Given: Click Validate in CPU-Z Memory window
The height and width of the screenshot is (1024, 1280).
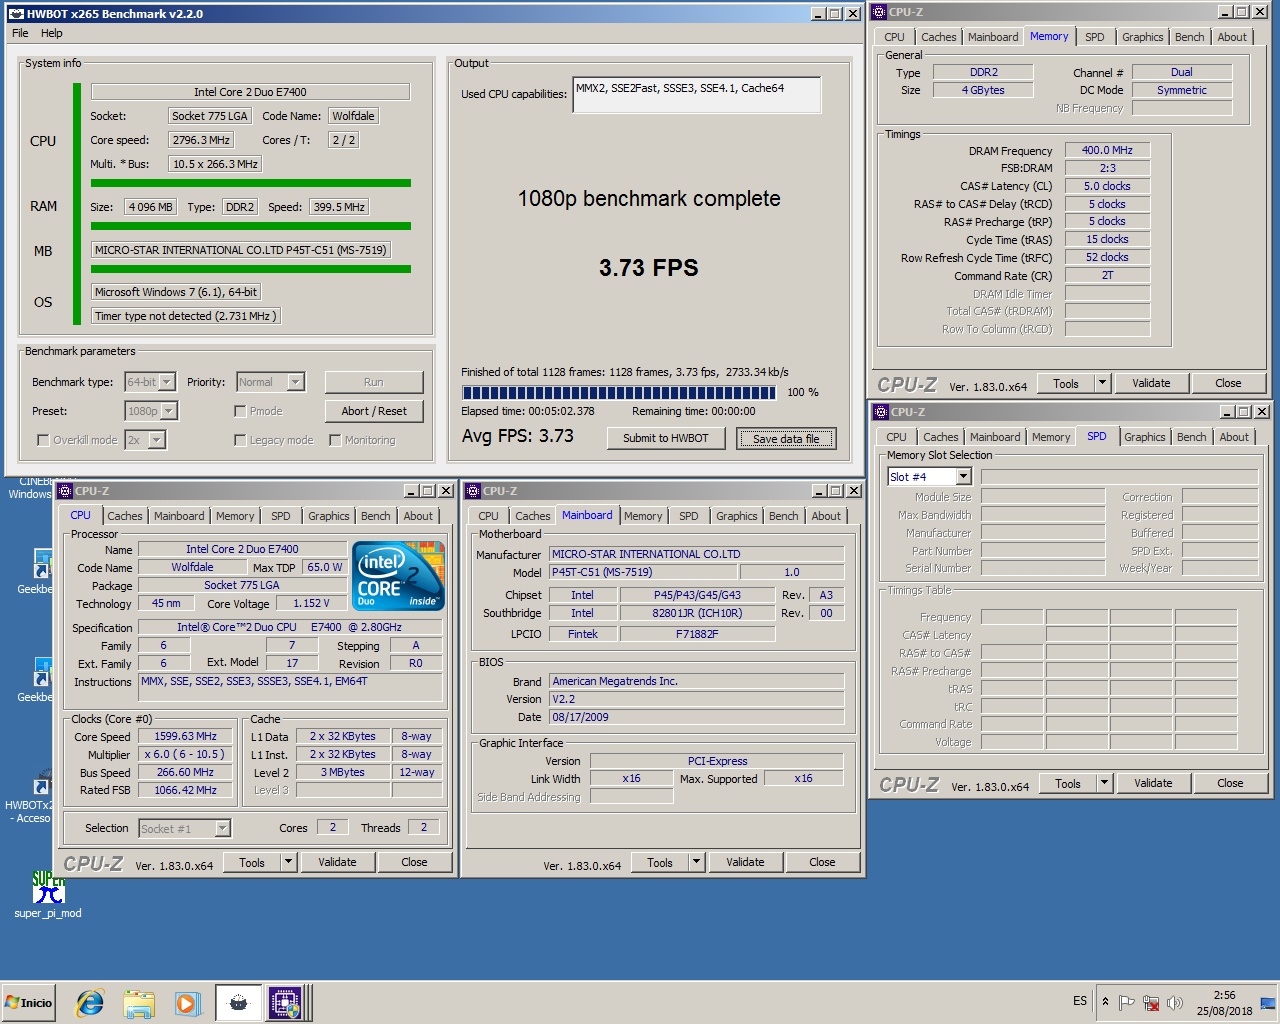Looking at the screenshot, I should click(x=1151, y=383).
